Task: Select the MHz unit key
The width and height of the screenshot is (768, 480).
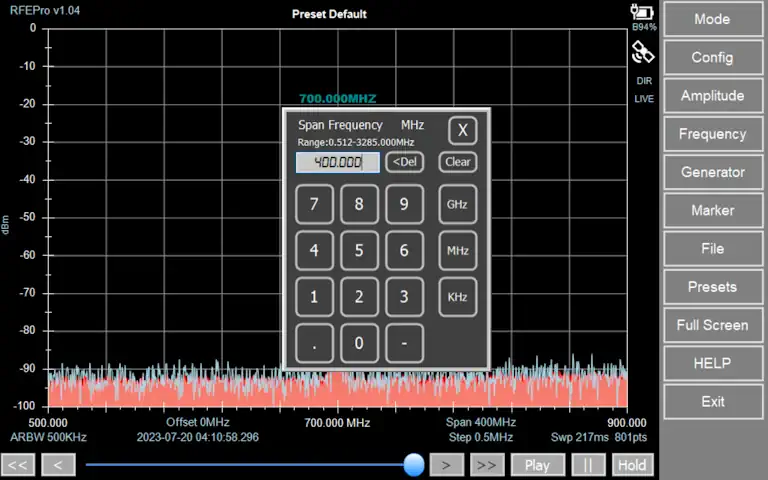Action: point(457,251)
